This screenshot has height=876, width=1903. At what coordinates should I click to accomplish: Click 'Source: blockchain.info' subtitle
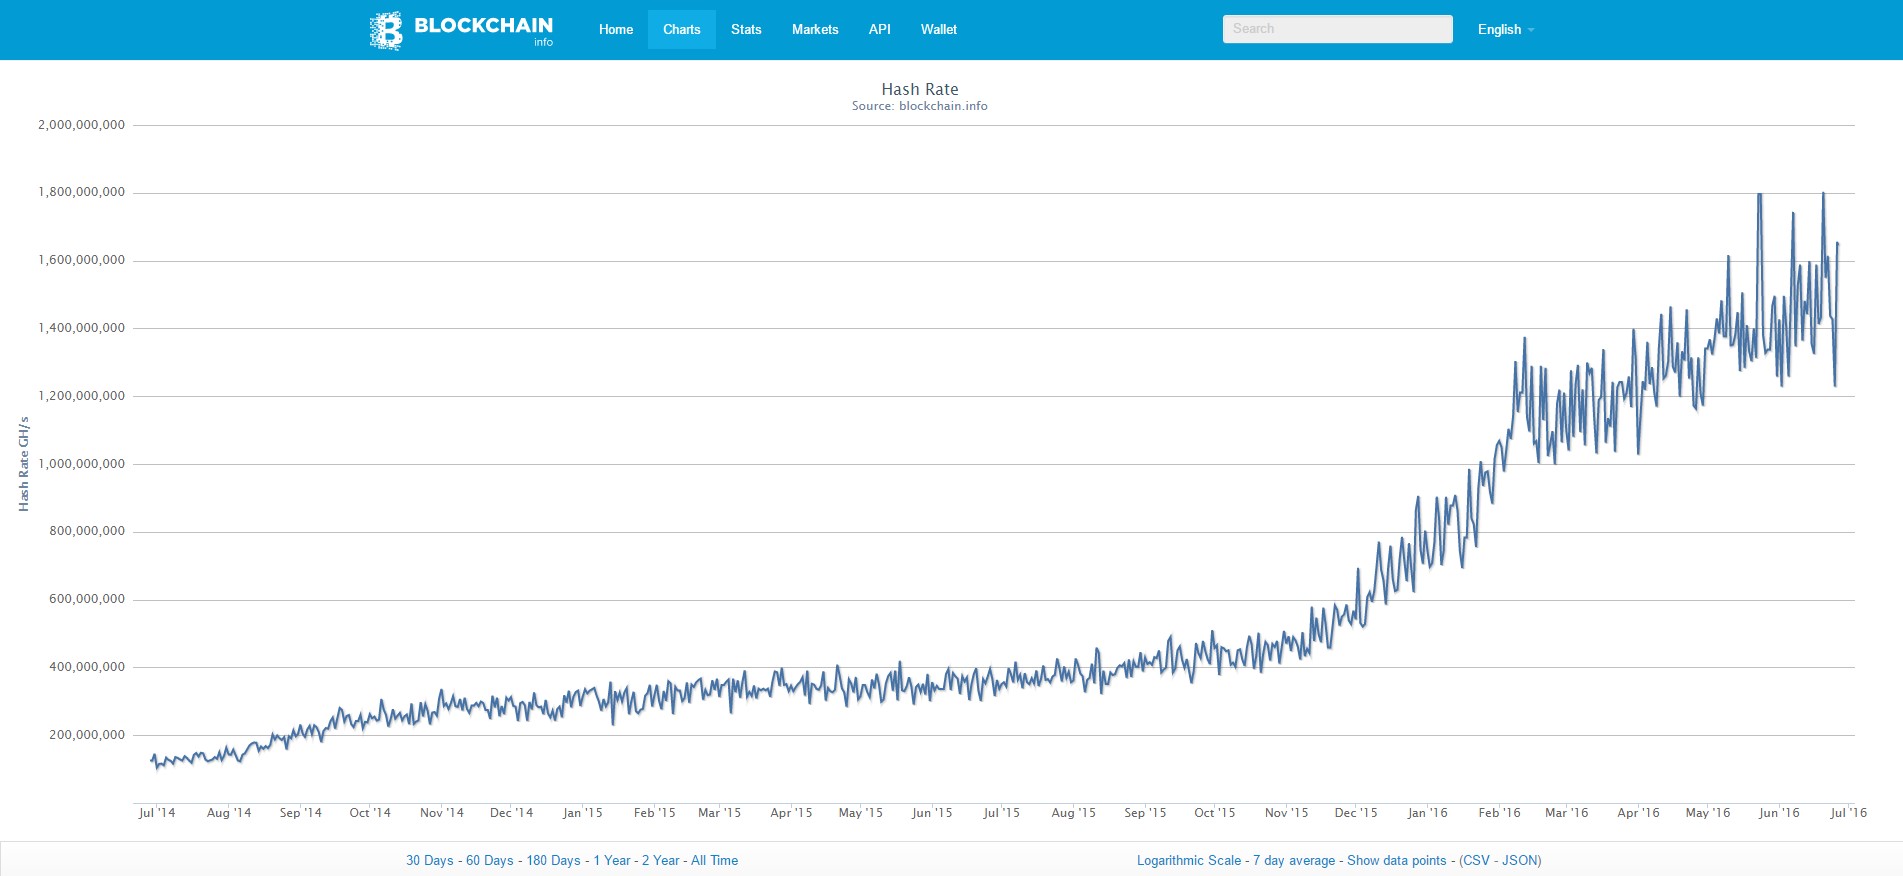pos(920,106)
